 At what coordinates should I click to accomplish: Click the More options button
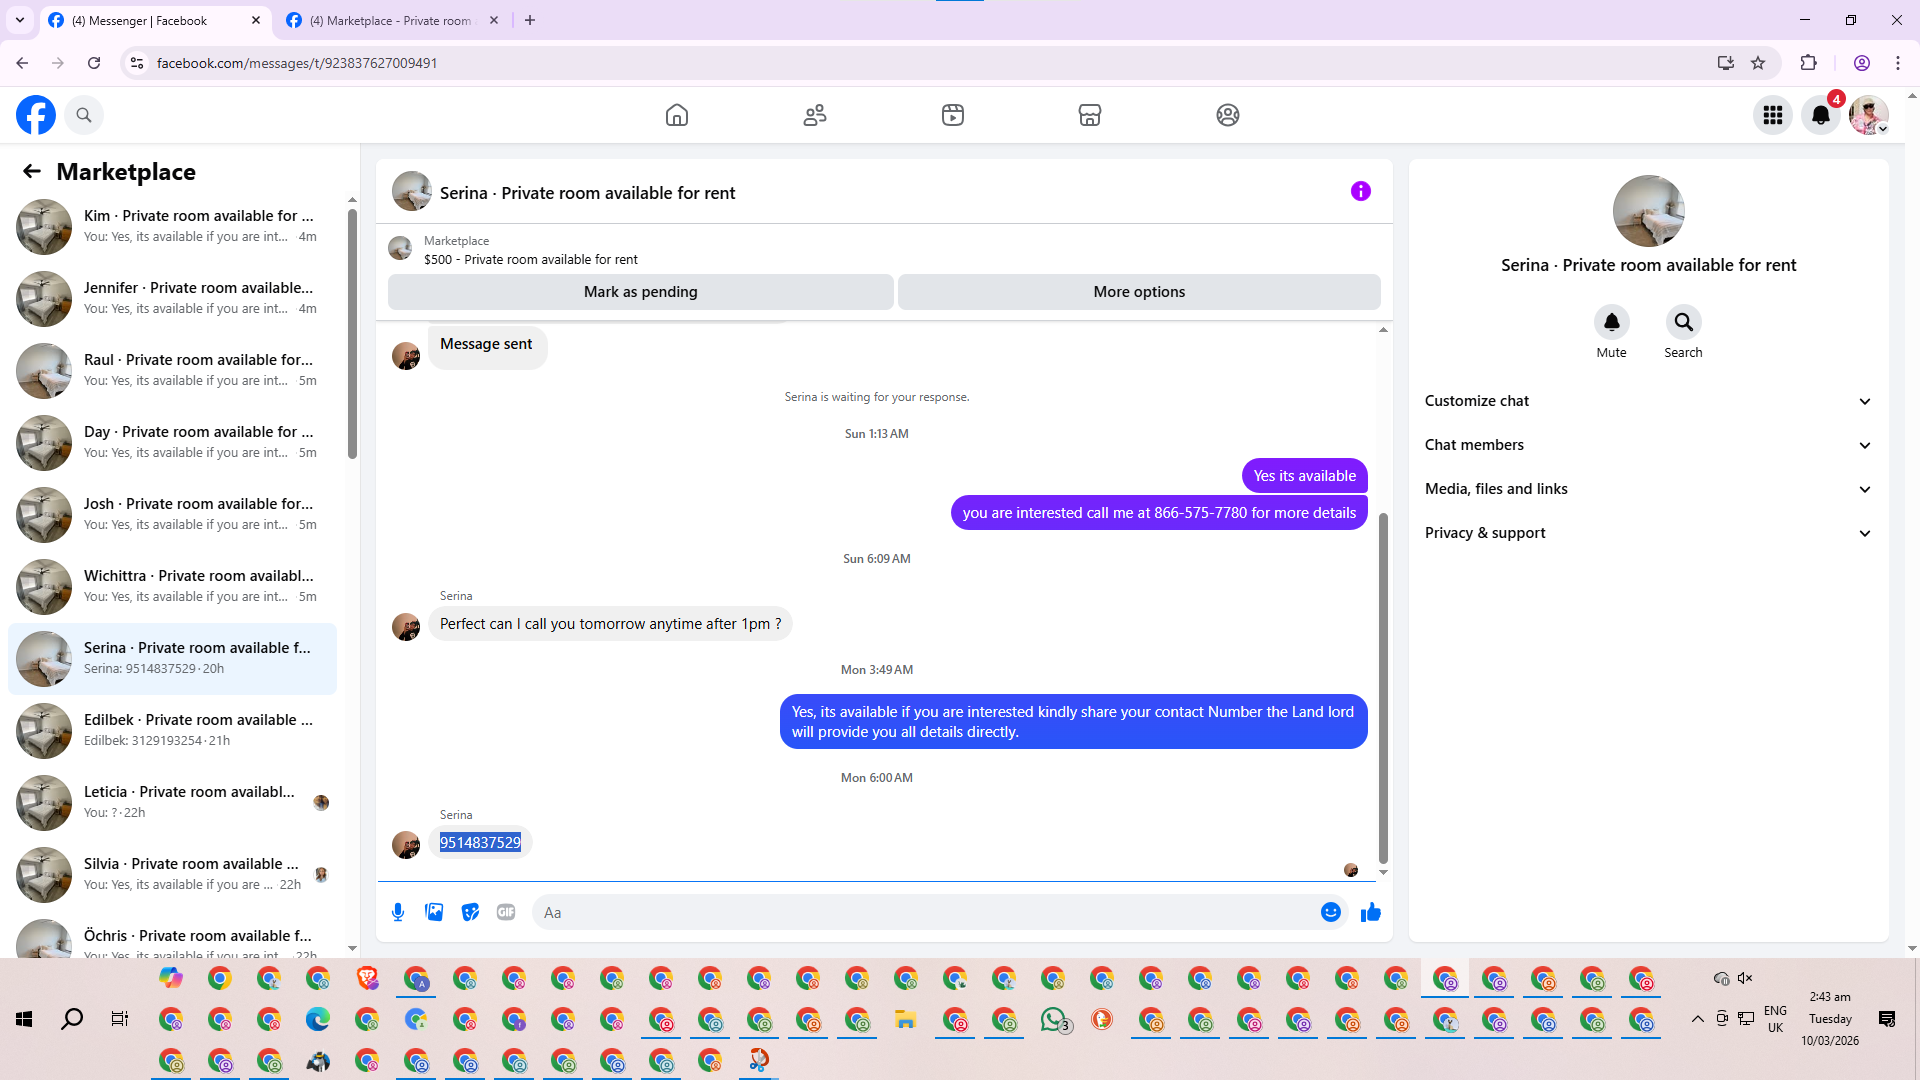pos(1139,292)
